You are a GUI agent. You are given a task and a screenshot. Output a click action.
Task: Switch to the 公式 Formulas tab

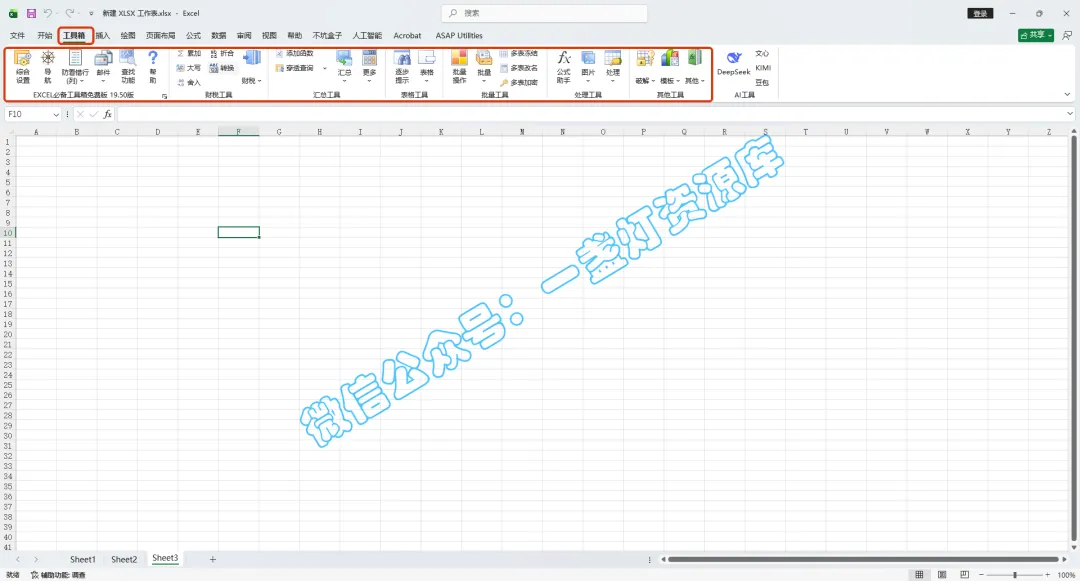(x=194, y=35)
